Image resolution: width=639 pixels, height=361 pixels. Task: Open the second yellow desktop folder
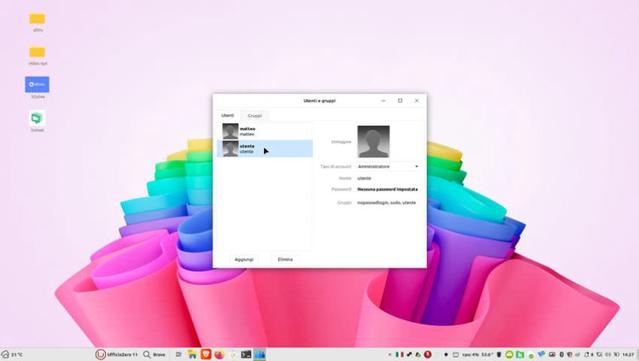(37, 52)
